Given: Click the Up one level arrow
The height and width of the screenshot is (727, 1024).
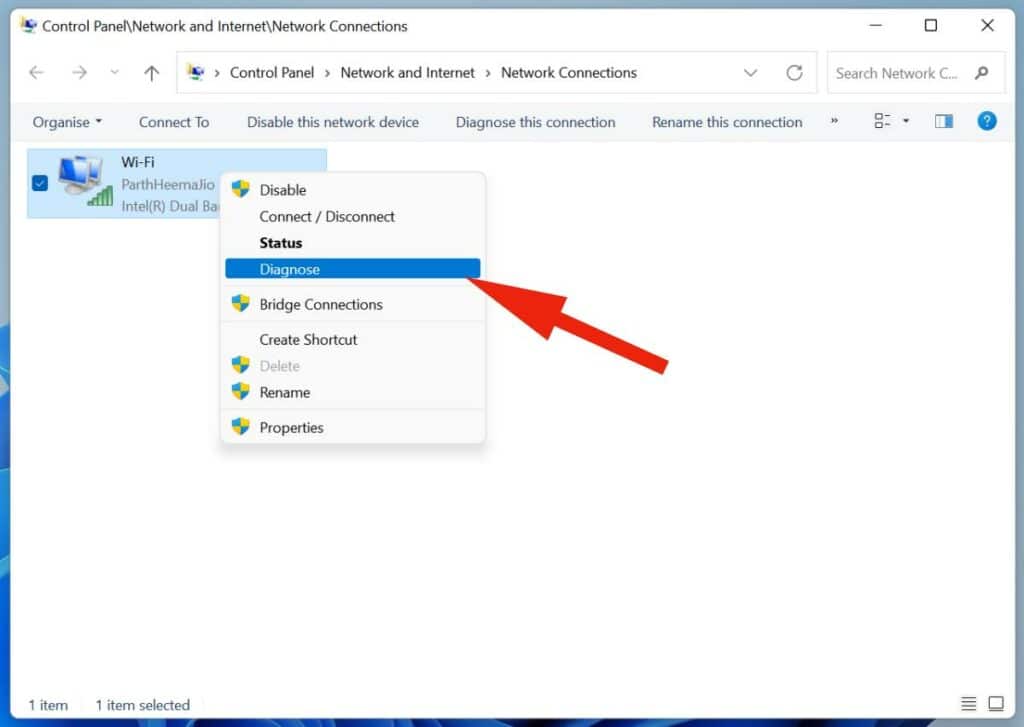Looking at the screenshot, I should point(151,73).
